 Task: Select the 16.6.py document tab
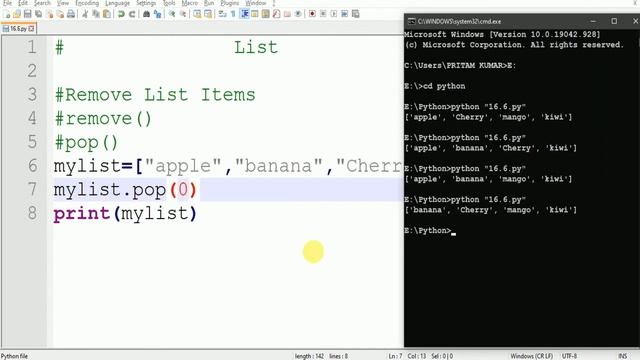pos(18,29)
